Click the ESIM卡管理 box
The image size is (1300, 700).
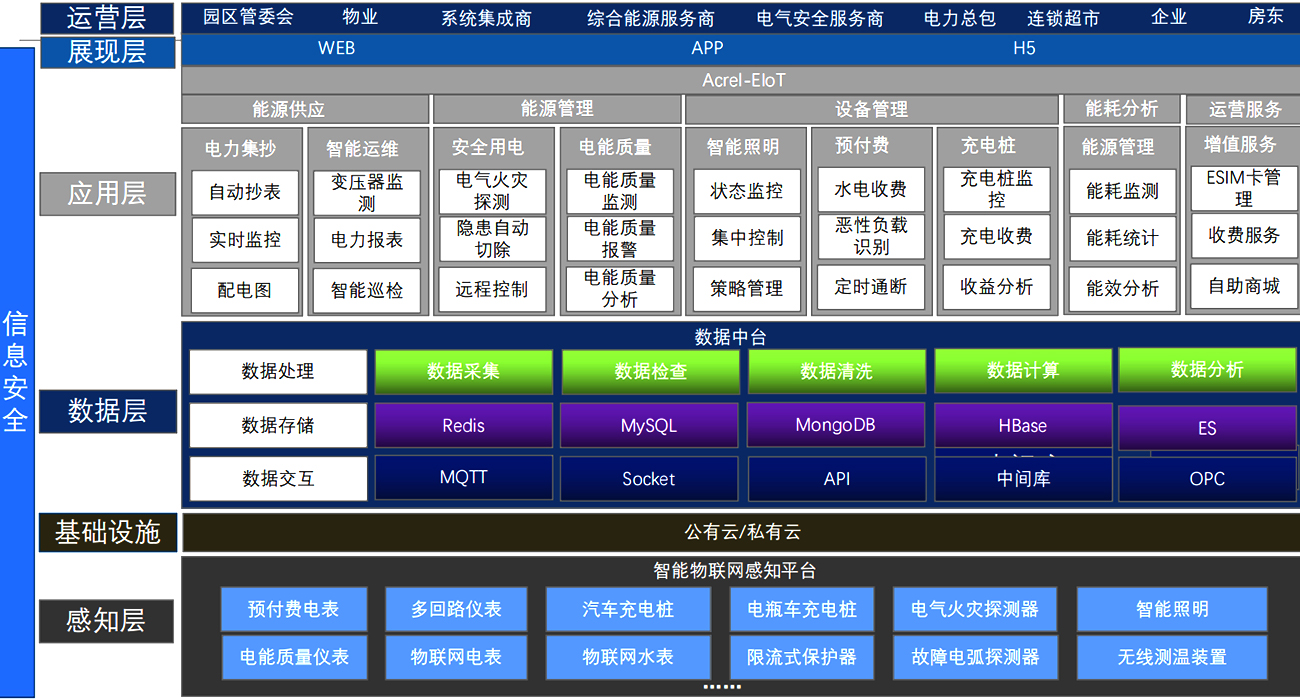click(1243, 188)
